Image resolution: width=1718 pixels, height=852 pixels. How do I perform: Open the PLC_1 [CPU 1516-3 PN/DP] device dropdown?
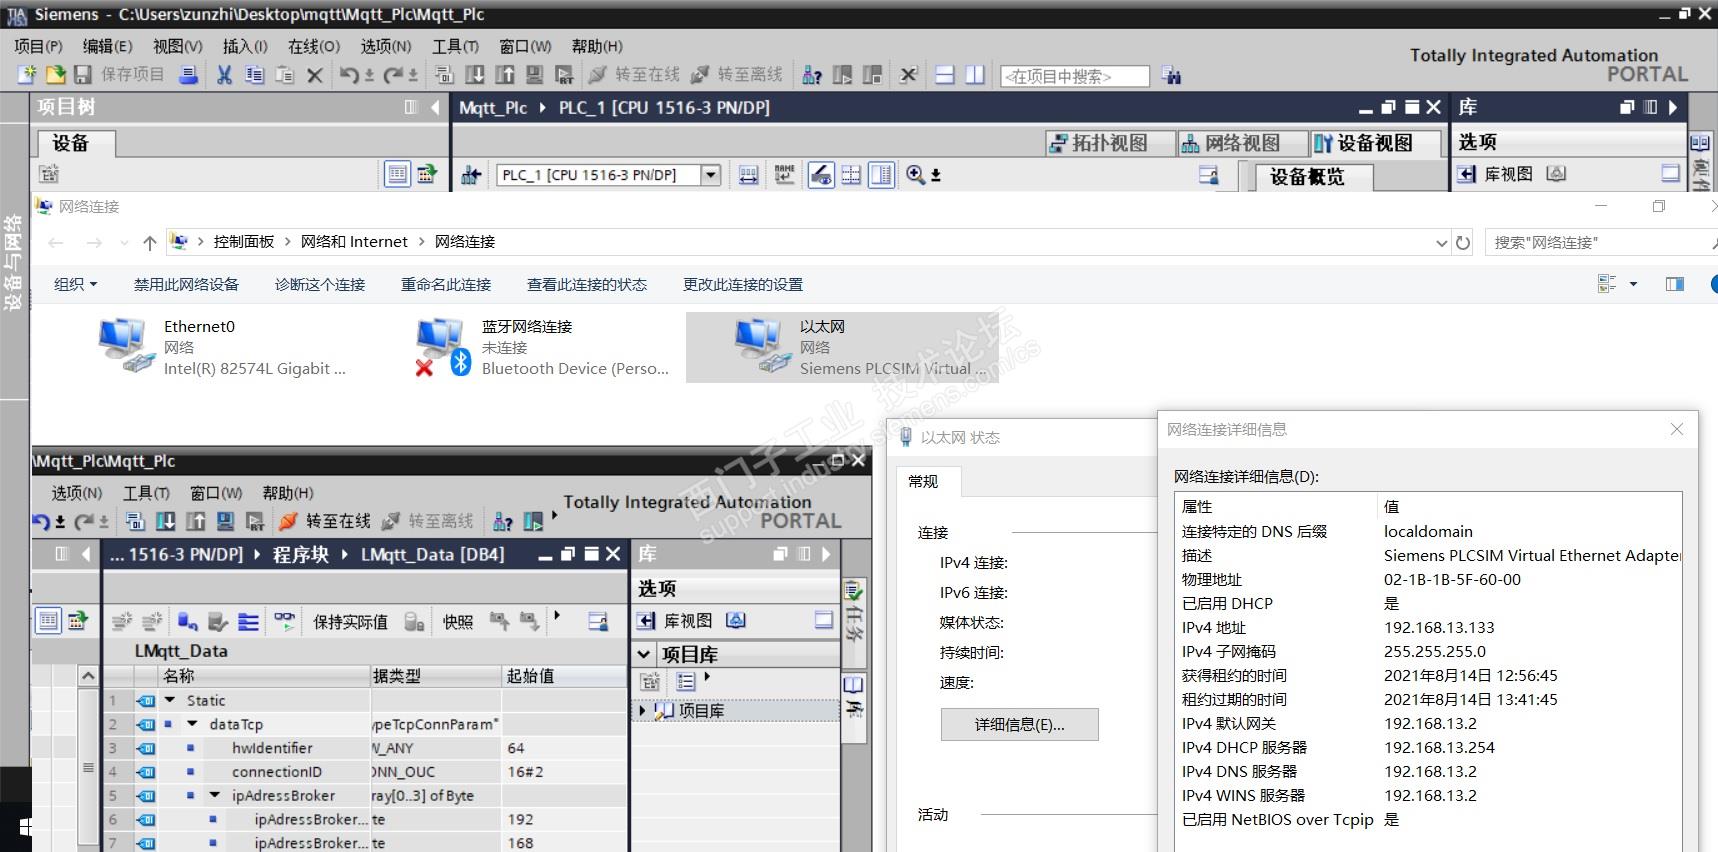click(x=711, y=175)
